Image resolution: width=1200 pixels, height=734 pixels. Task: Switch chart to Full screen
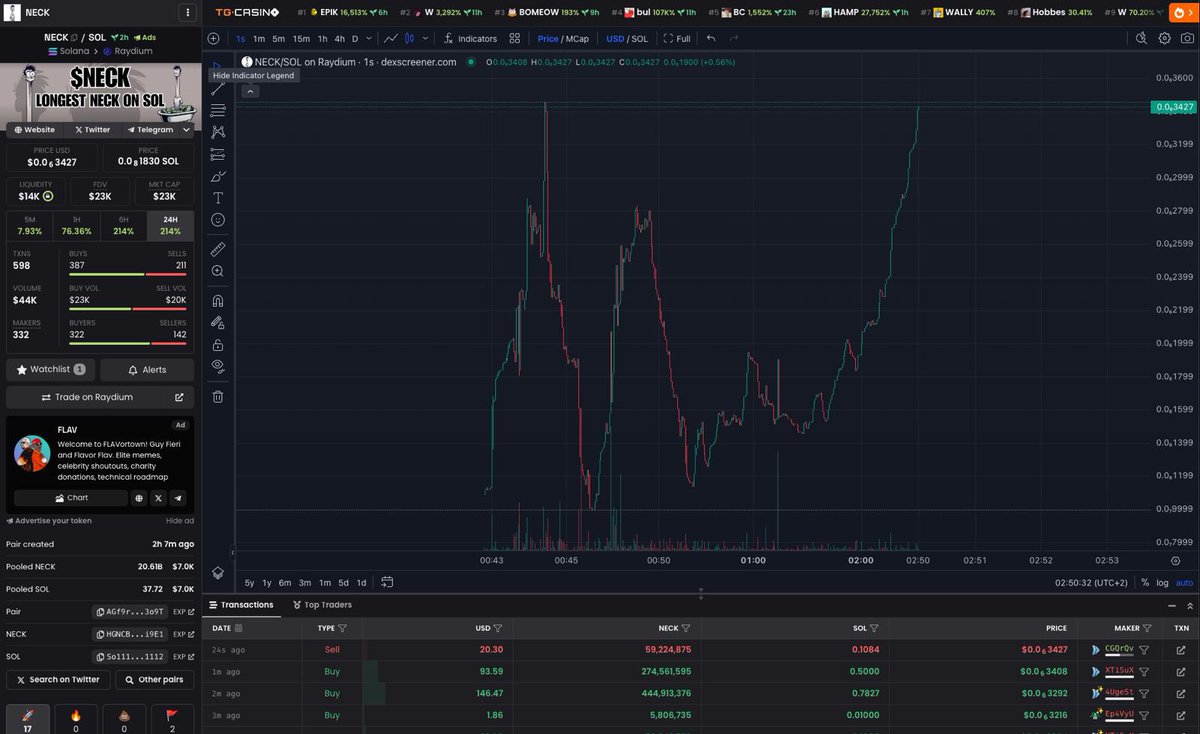pyautogui.click(x=676, y=38)
